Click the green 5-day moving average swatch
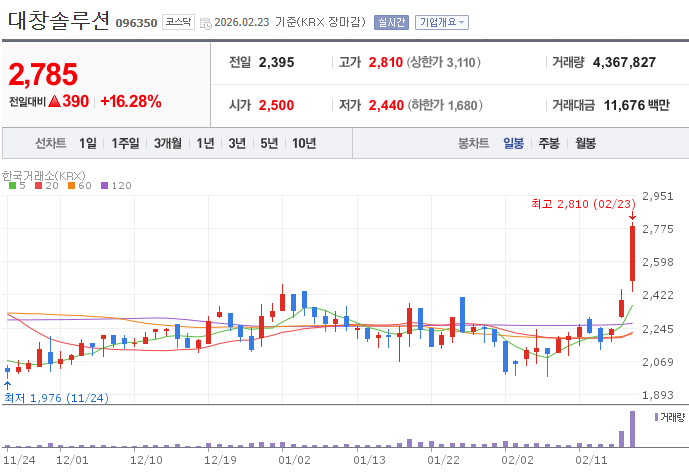The image size is (689, 472). coord(12,186)
